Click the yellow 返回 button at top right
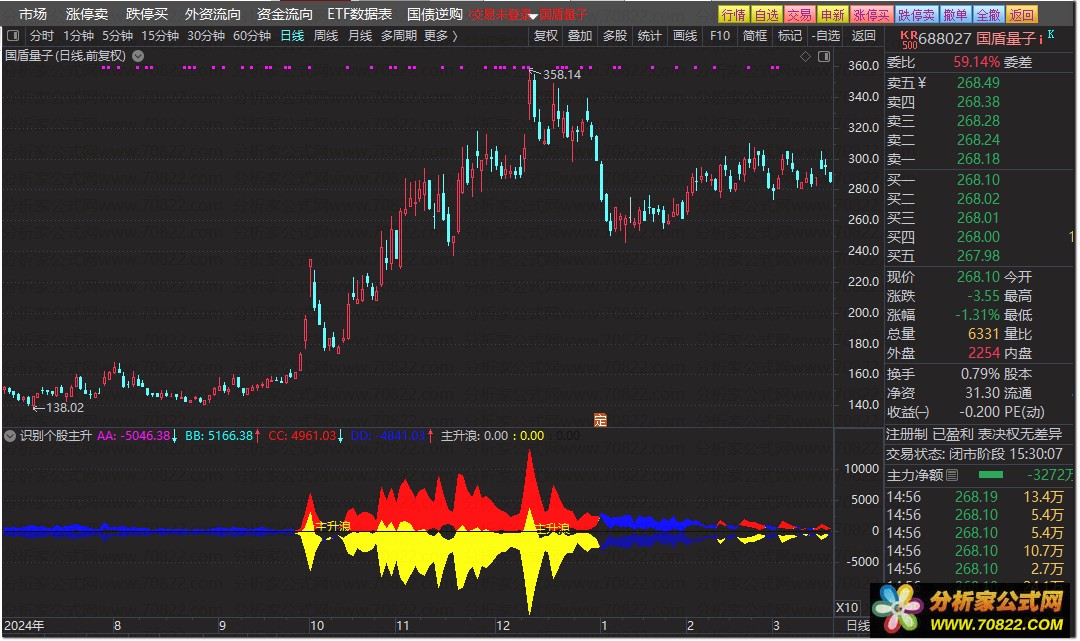 tap(1021, 14)
